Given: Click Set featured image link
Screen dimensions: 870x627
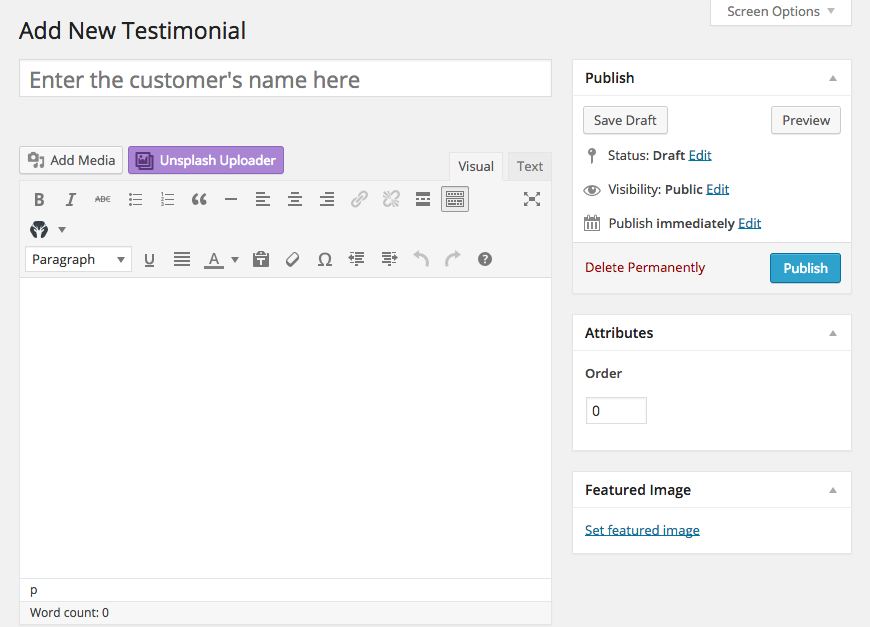Looking at the screenshot, I should coord(642,530).
